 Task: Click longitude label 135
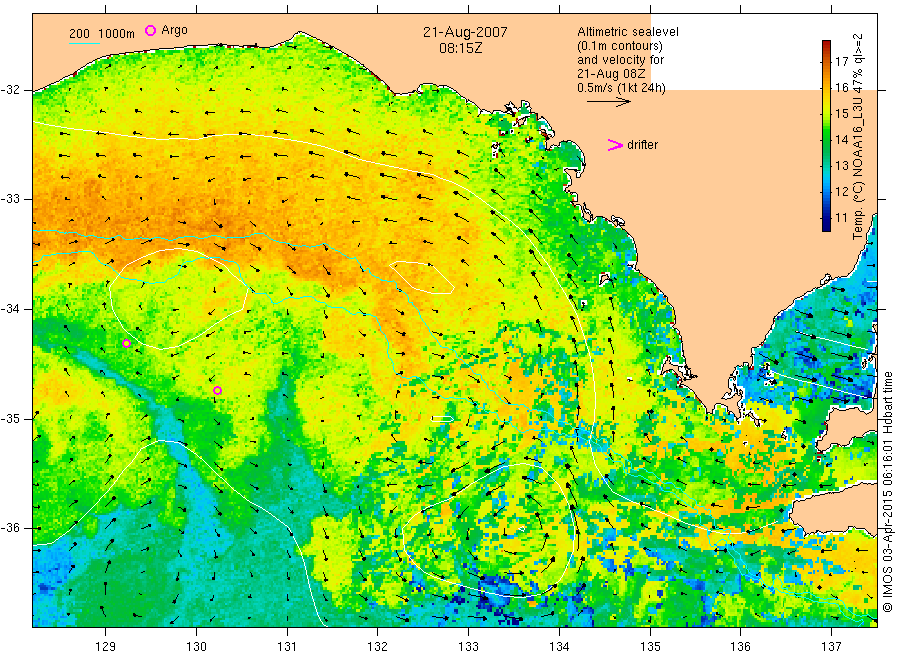click(650, 647)
